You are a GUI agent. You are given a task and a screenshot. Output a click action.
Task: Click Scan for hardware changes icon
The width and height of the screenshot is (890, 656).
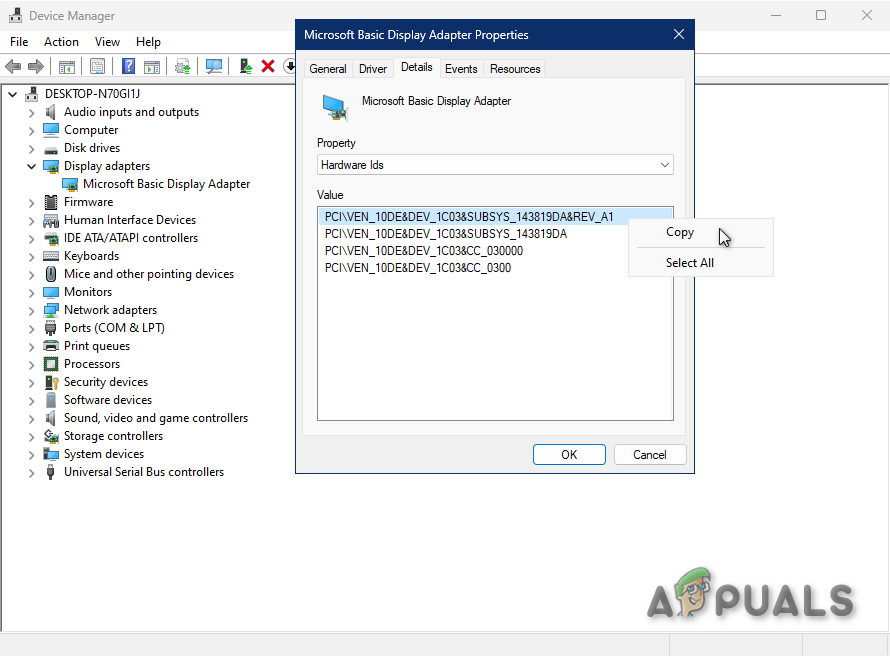click(x=214, y=67)
